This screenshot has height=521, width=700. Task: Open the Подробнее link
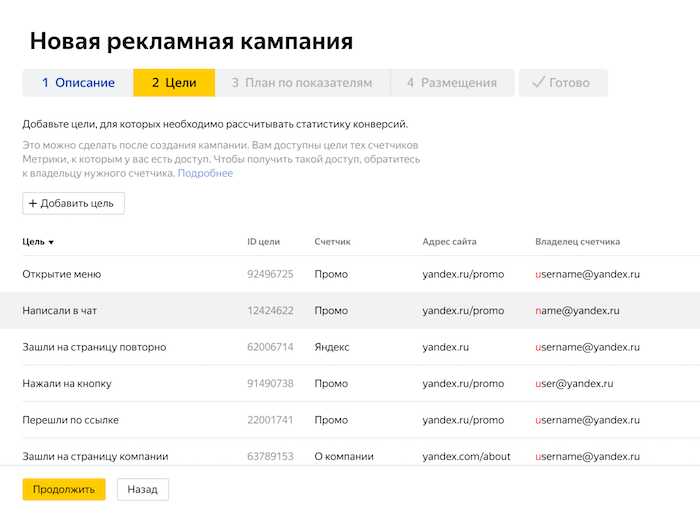[x=205, y=173]
